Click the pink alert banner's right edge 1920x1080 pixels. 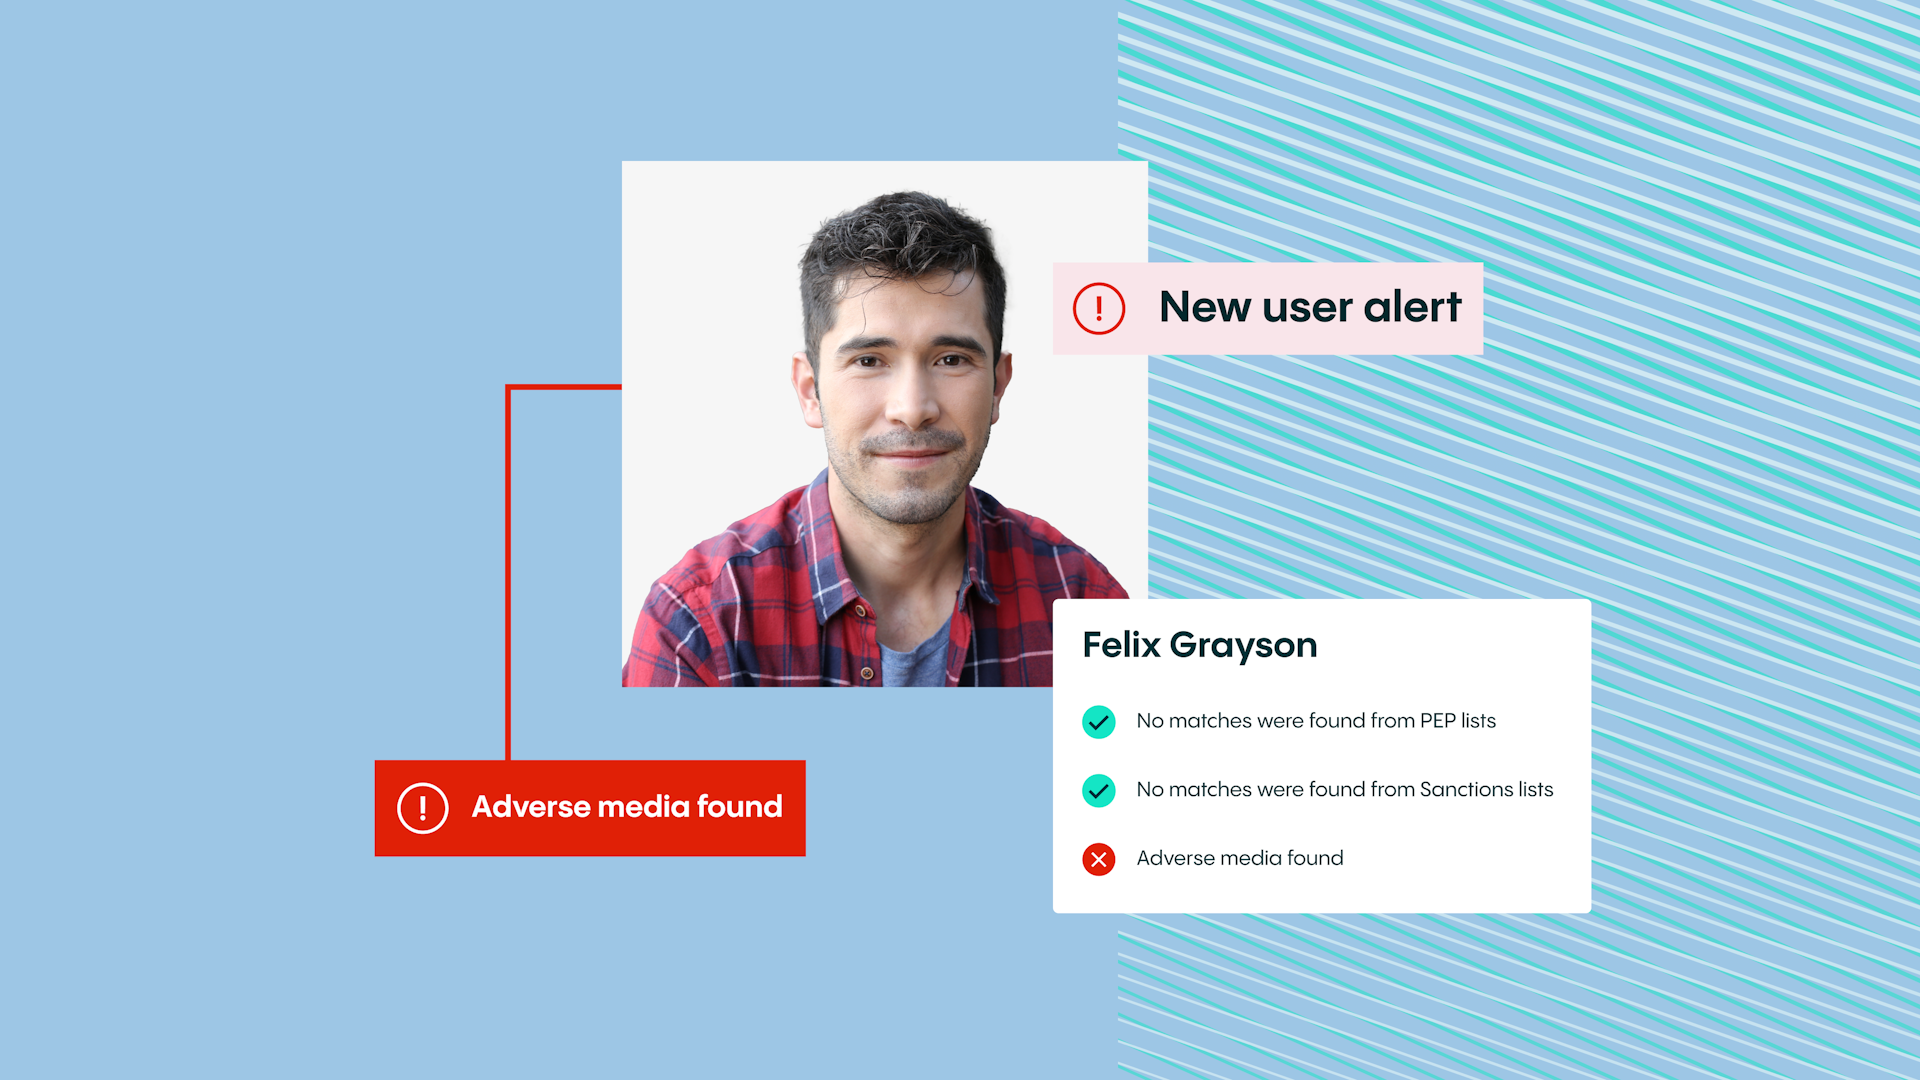click(x=1476, y=308)
